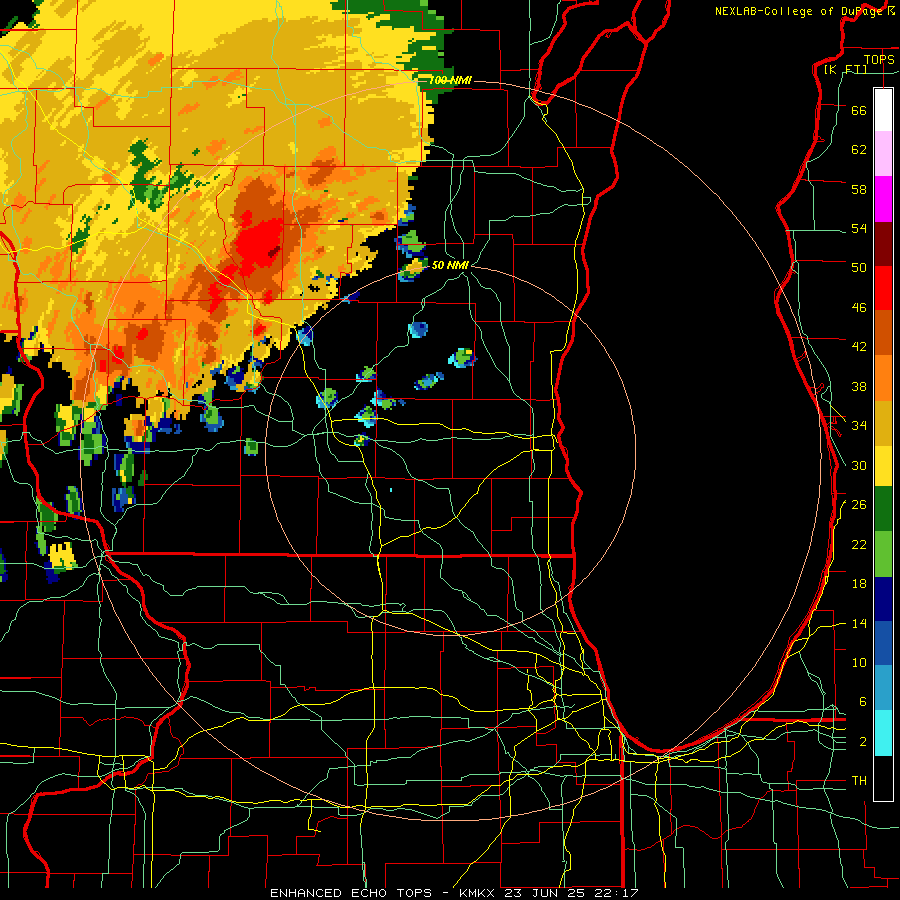Select the magenta legend swatch
The height and width of the screenshot is (900, 900).
pyautogui.click(x=883, y=199)
